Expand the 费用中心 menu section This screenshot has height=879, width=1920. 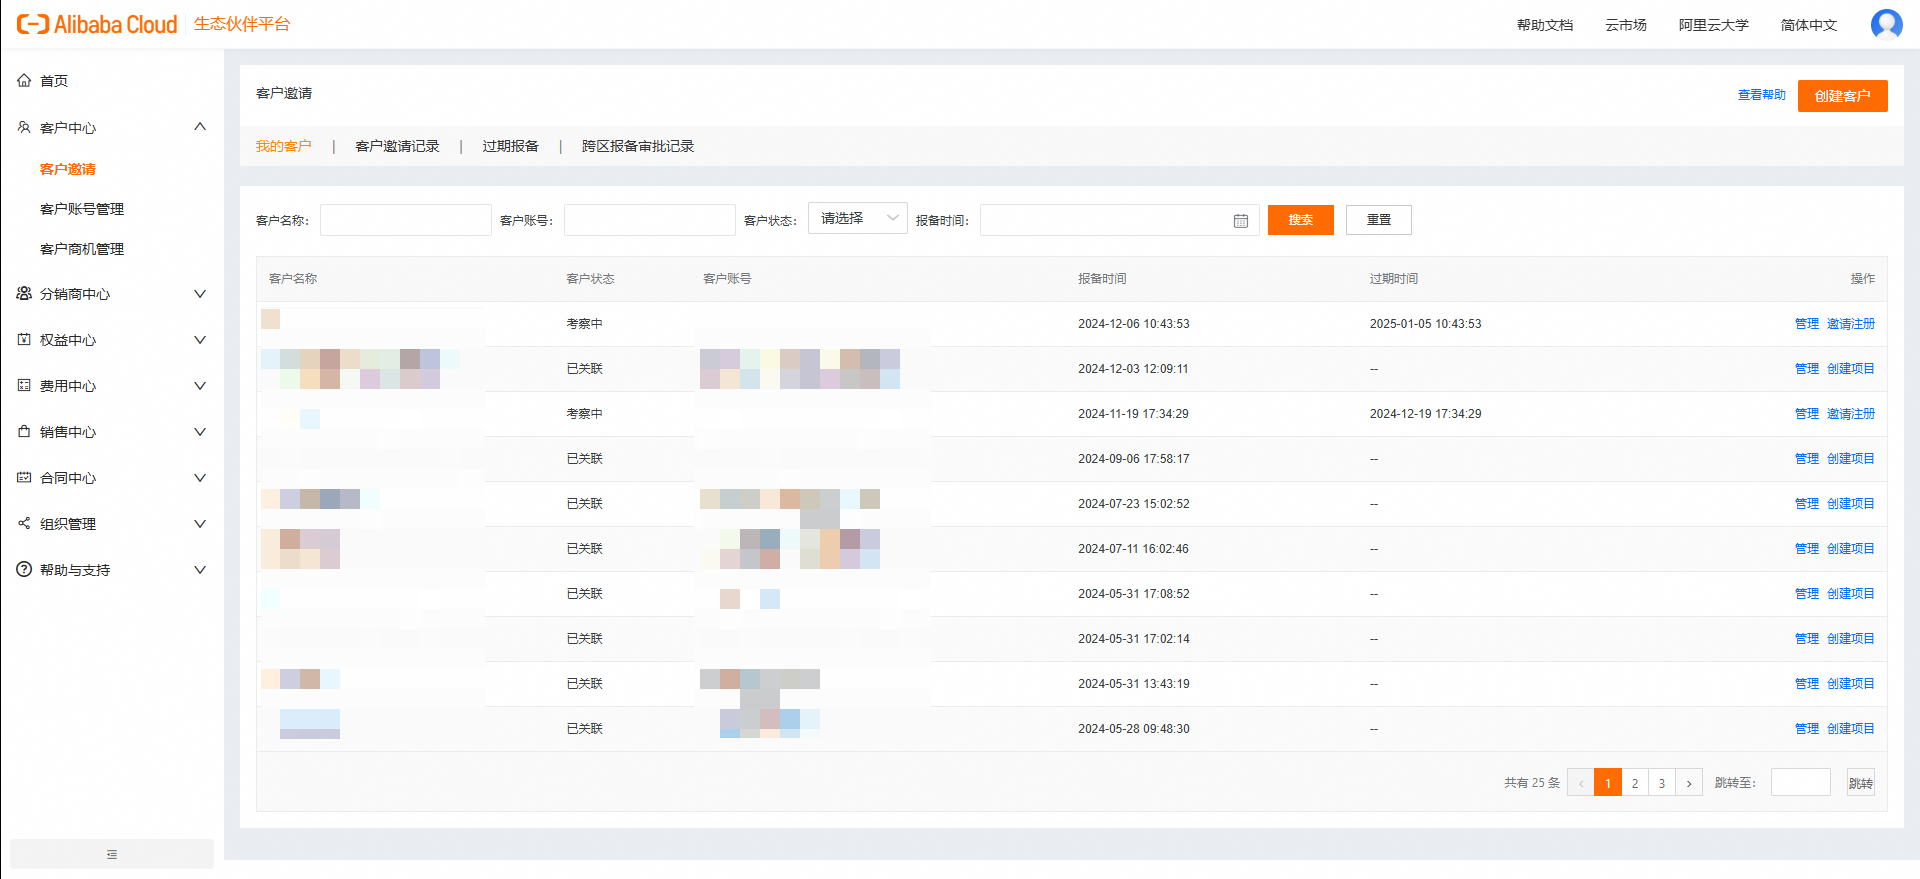(200, 385)
